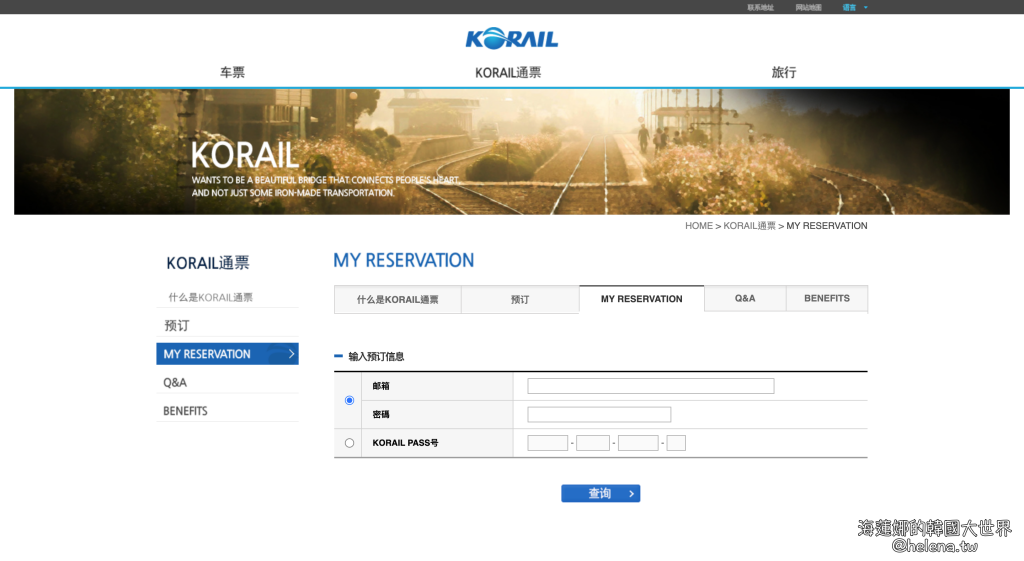Click the arrow on sidebar MY RESERVATION
This screenshot has height=561, width=1024.
290,354
